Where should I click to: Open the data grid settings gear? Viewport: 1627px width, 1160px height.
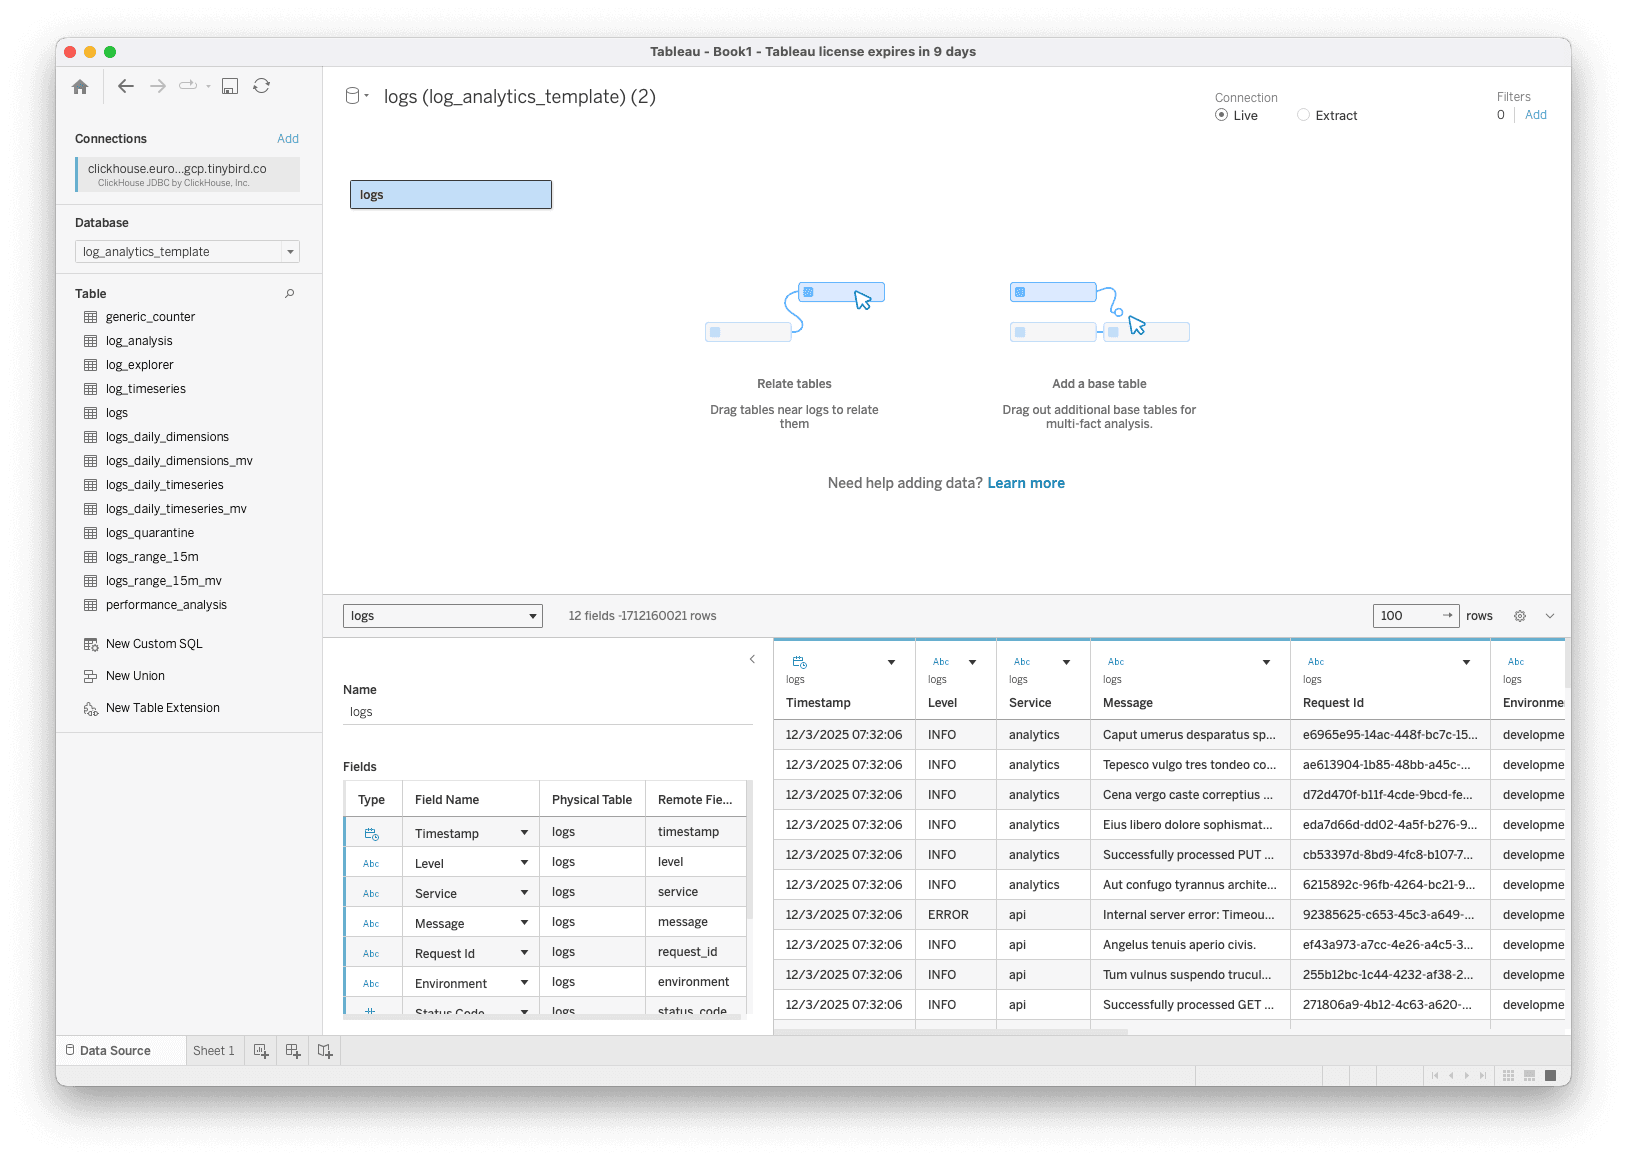click(x=1520, y=616)
